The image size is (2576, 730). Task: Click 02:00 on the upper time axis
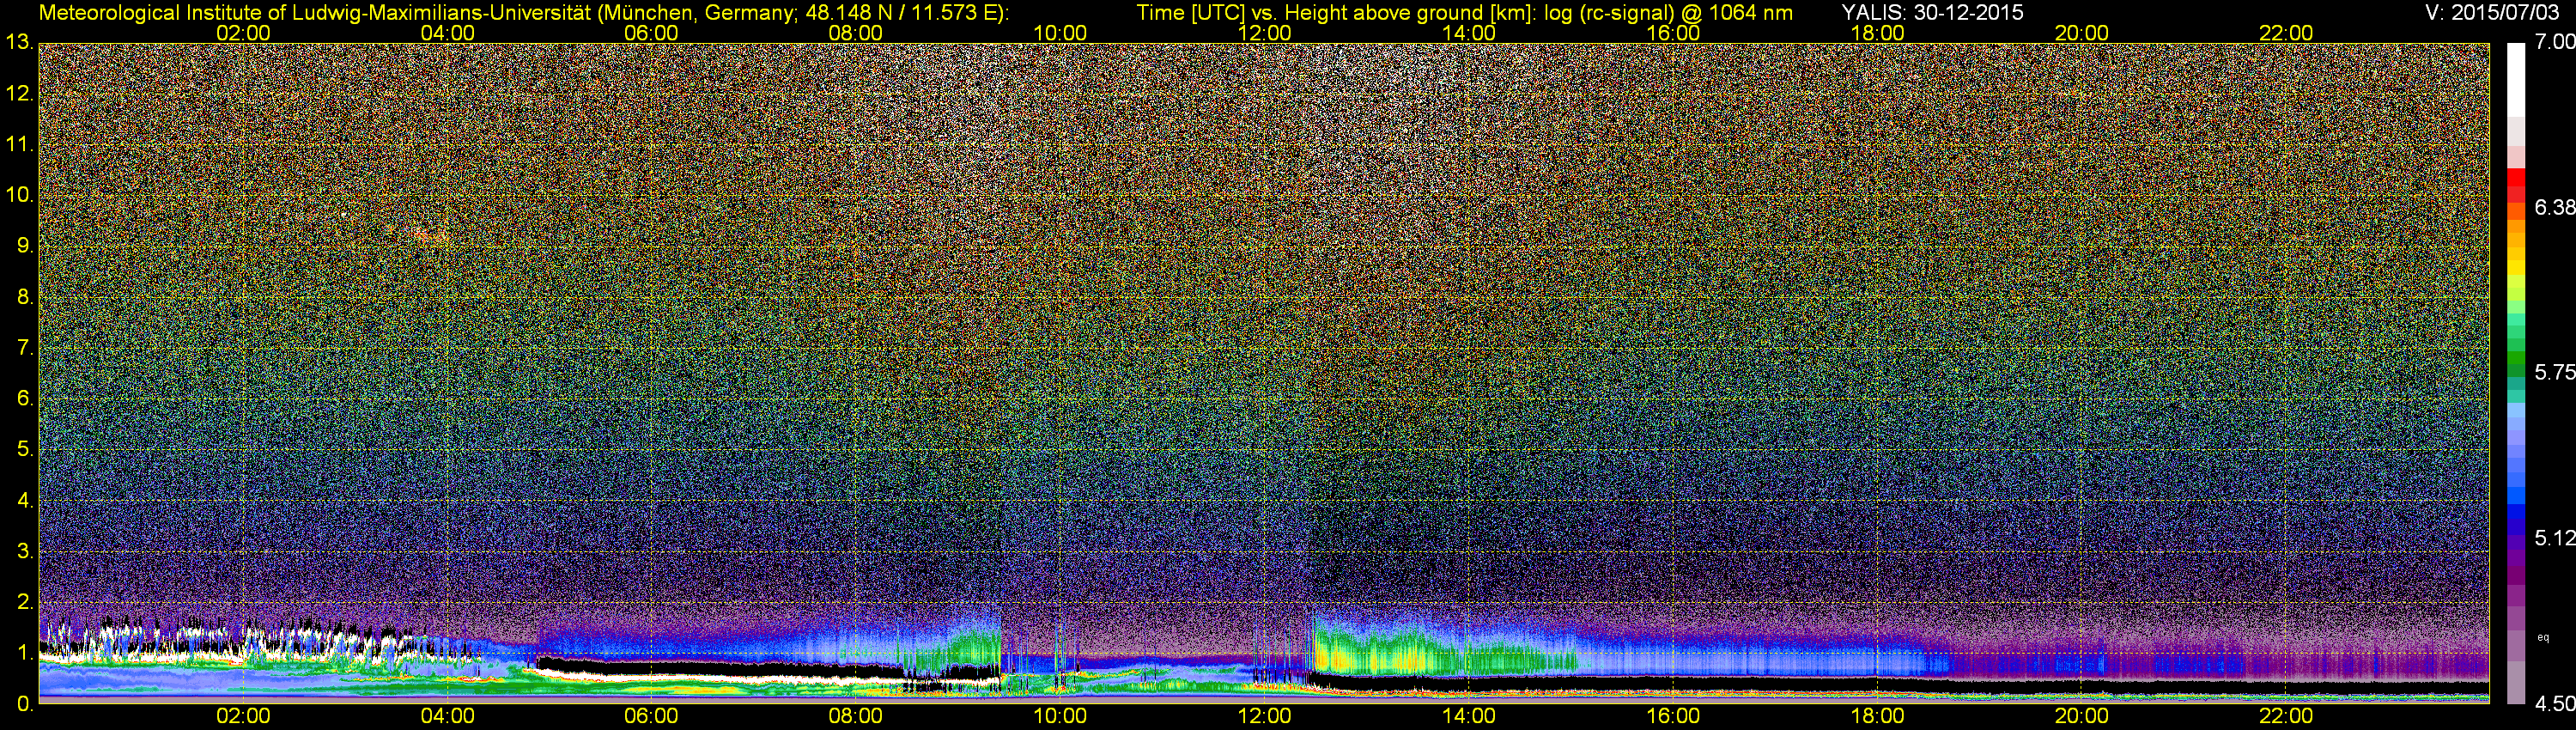(x=243, y=33)
